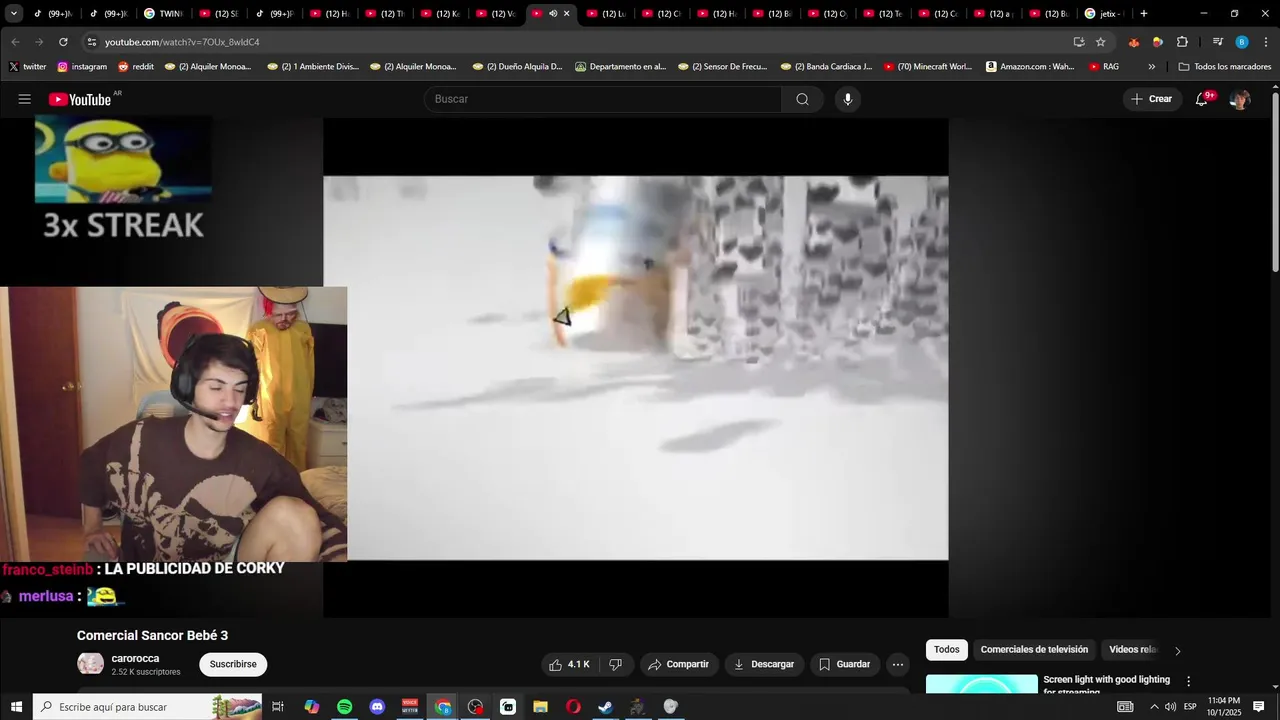Bookmark this page with the star
Screen dimensions: 1280x720
pos(1100,42)
